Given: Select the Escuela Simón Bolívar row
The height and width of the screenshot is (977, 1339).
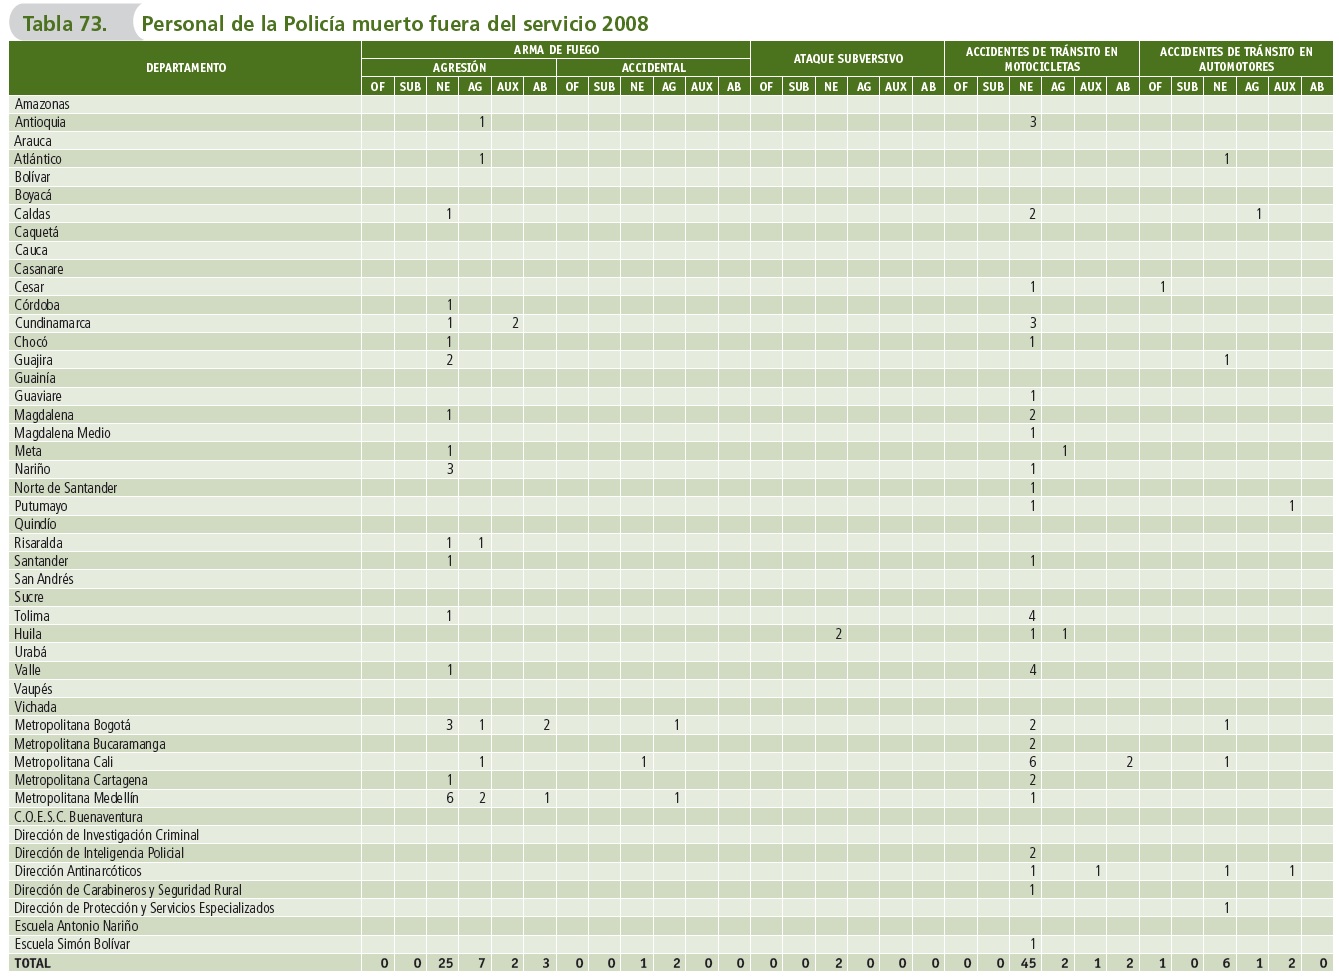Looking at the screenshot, I should click(72, 944).
